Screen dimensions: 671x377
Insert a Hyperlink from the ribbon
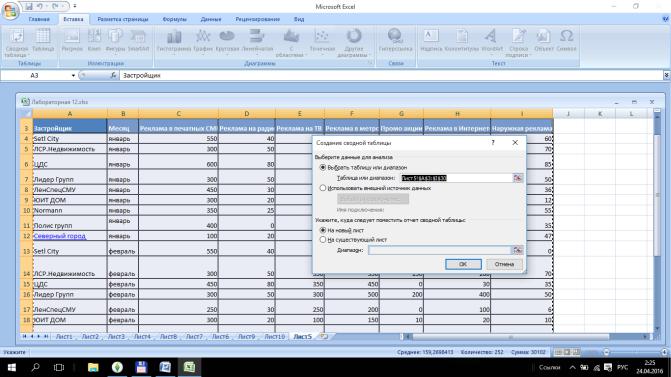tap(395, 41)
